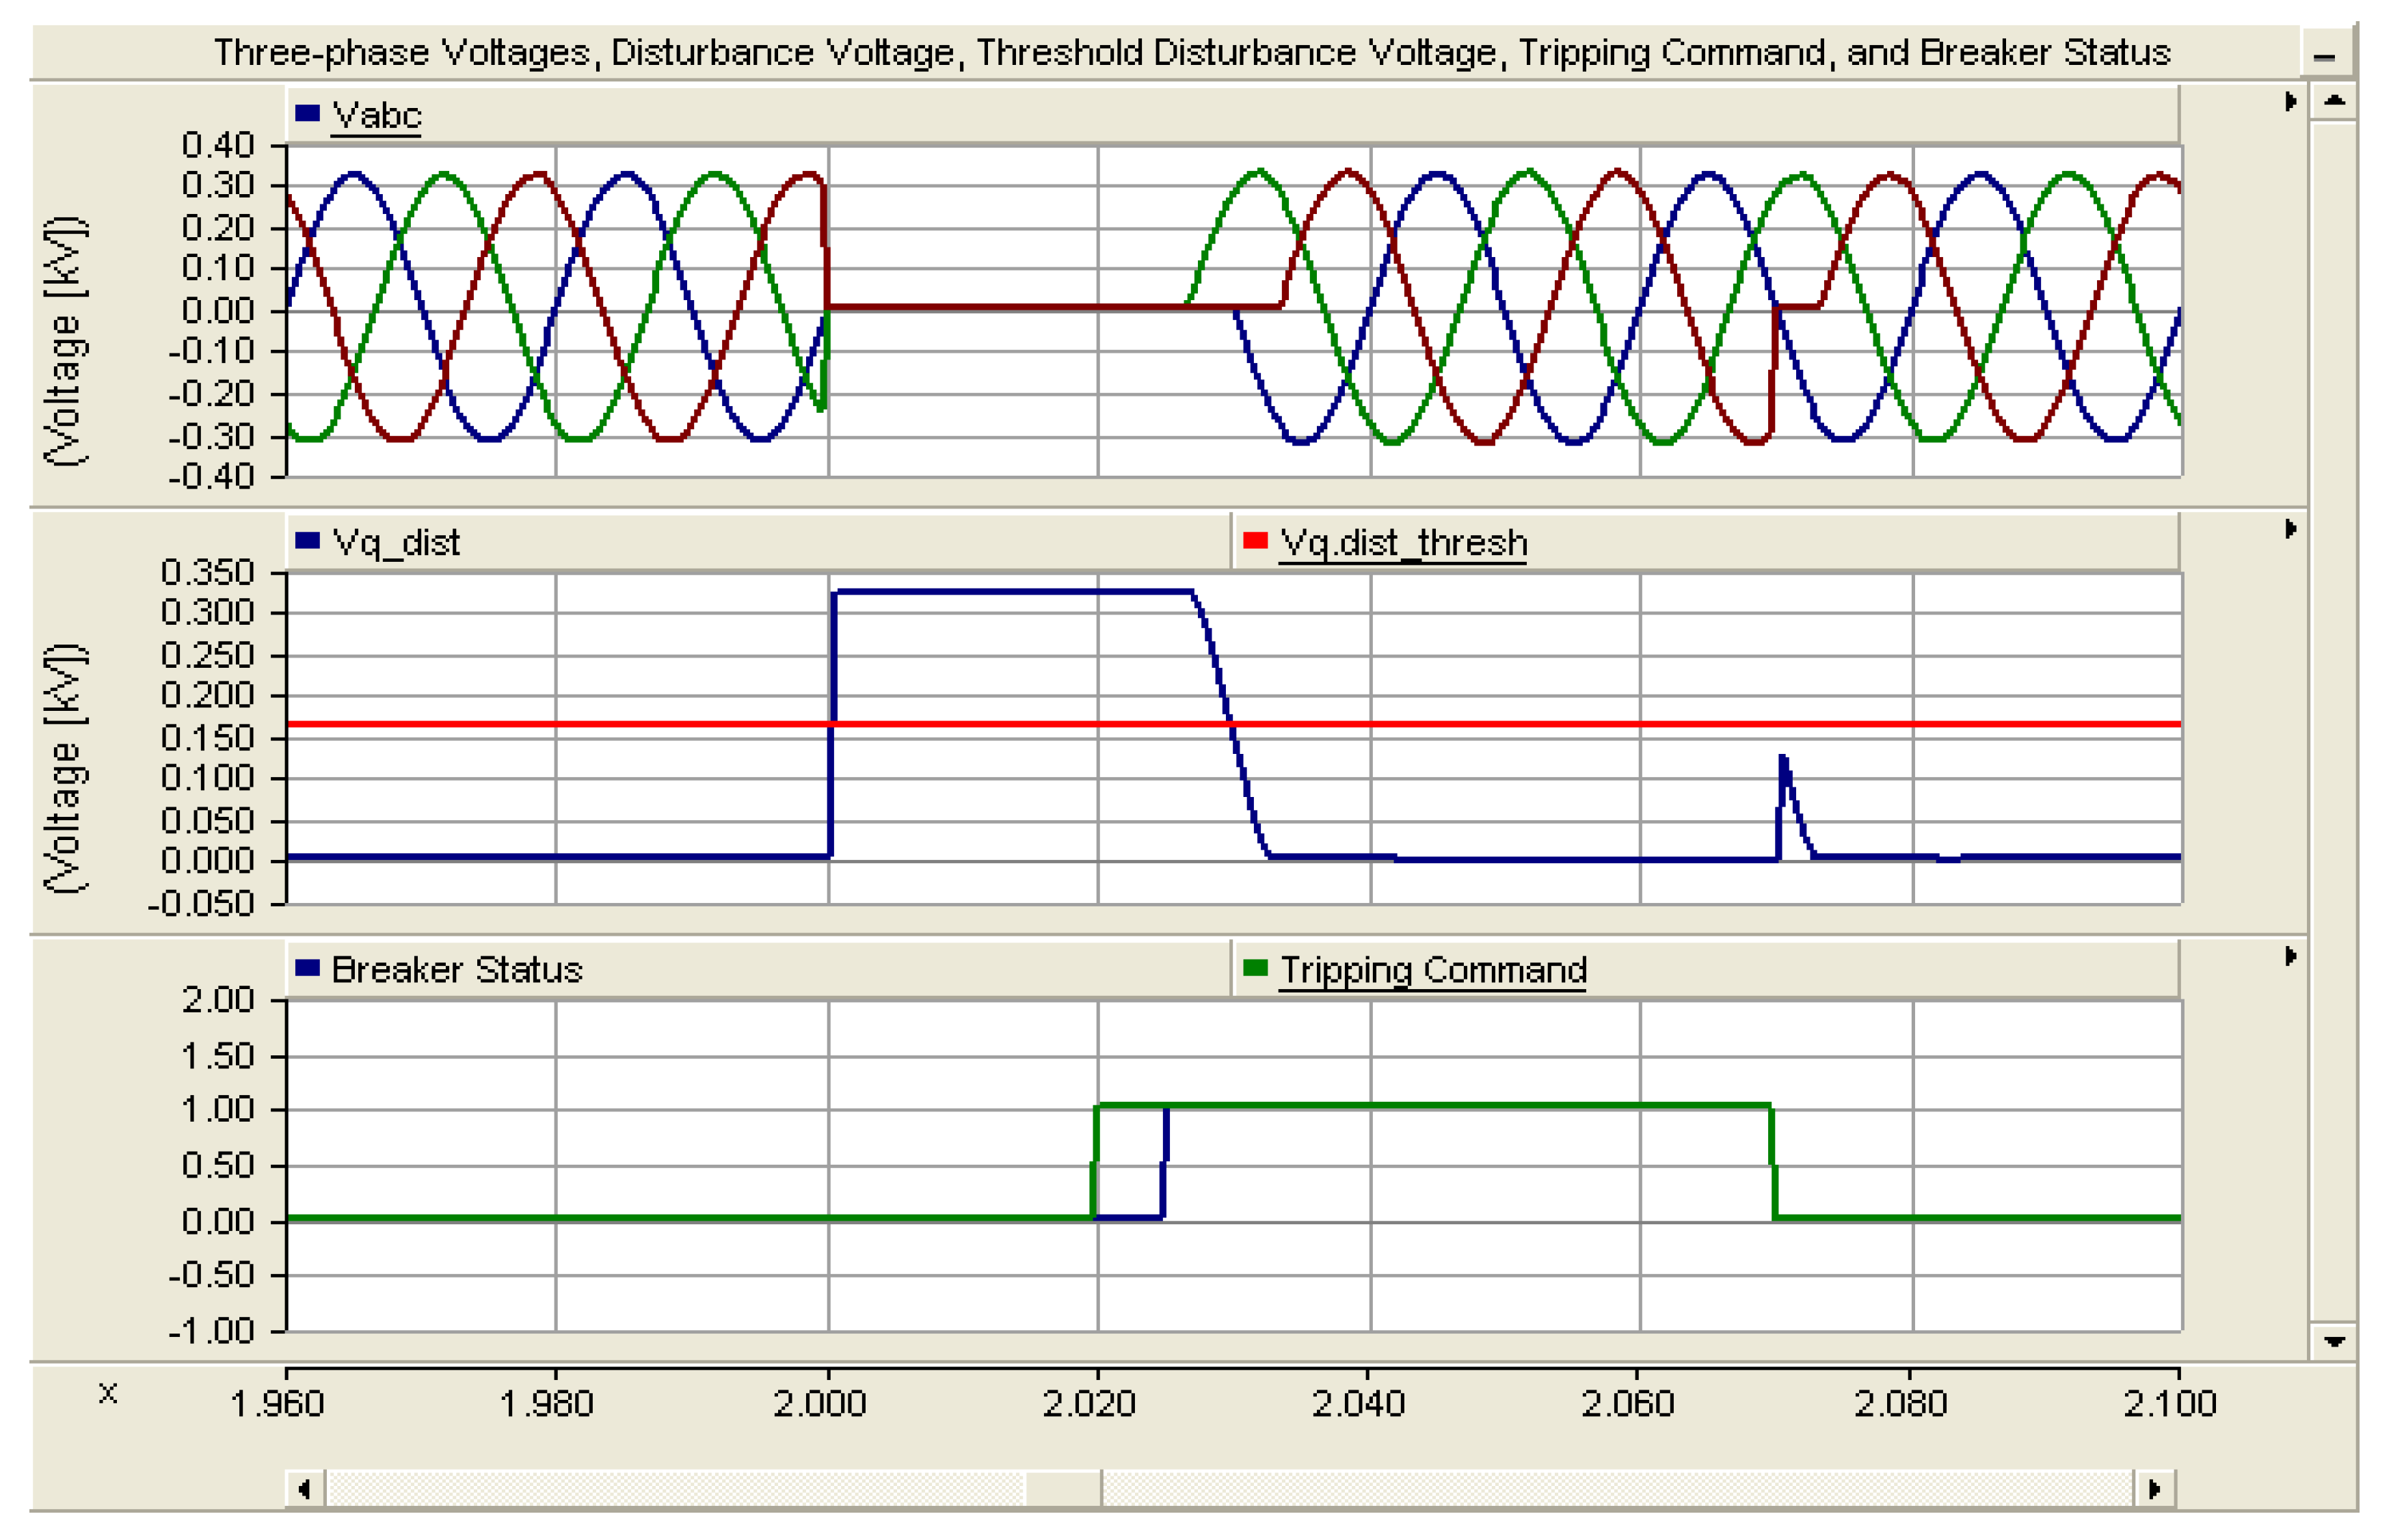
Task: Click the green Tripping Command legend marker
Action: tap(1255, 967)
